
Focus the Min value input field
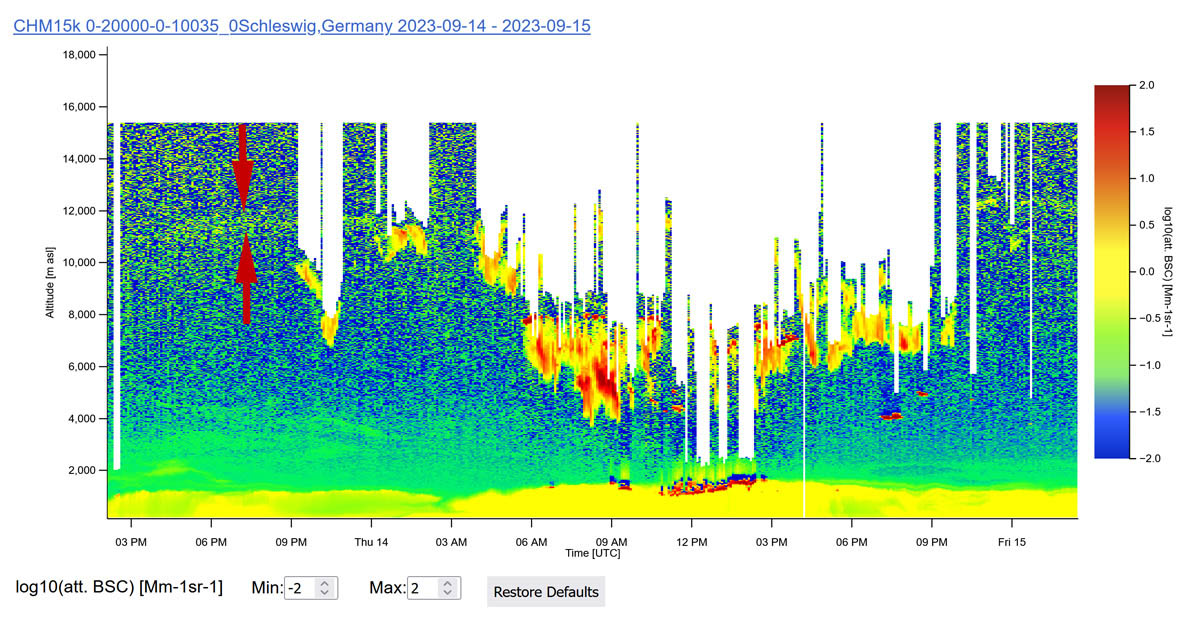[x=300, y=588]
